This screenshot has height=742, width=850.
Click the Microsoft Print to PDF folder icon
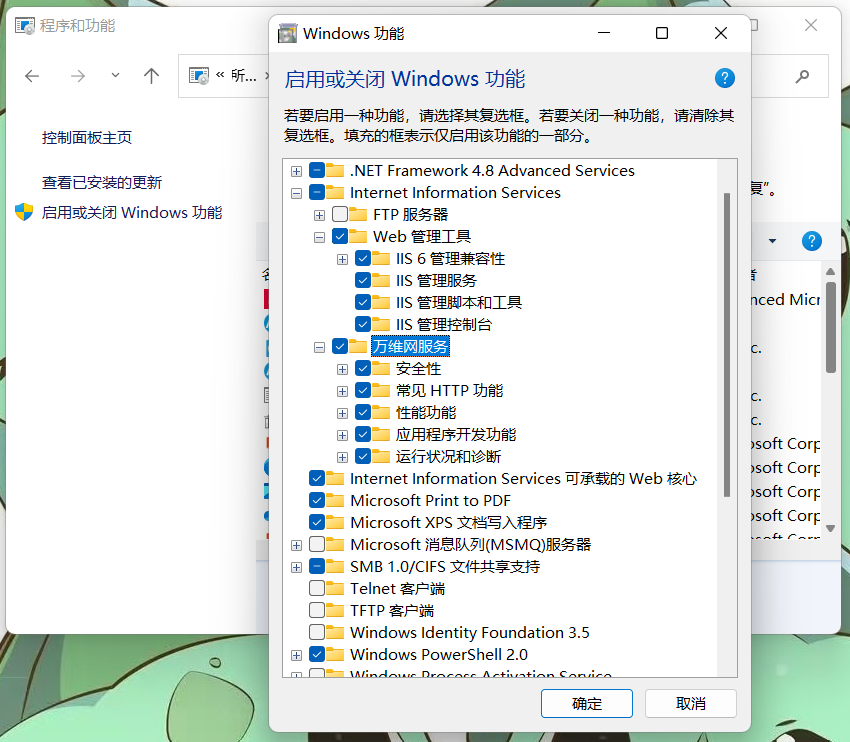pyautogui.click(x=335, y=500)
